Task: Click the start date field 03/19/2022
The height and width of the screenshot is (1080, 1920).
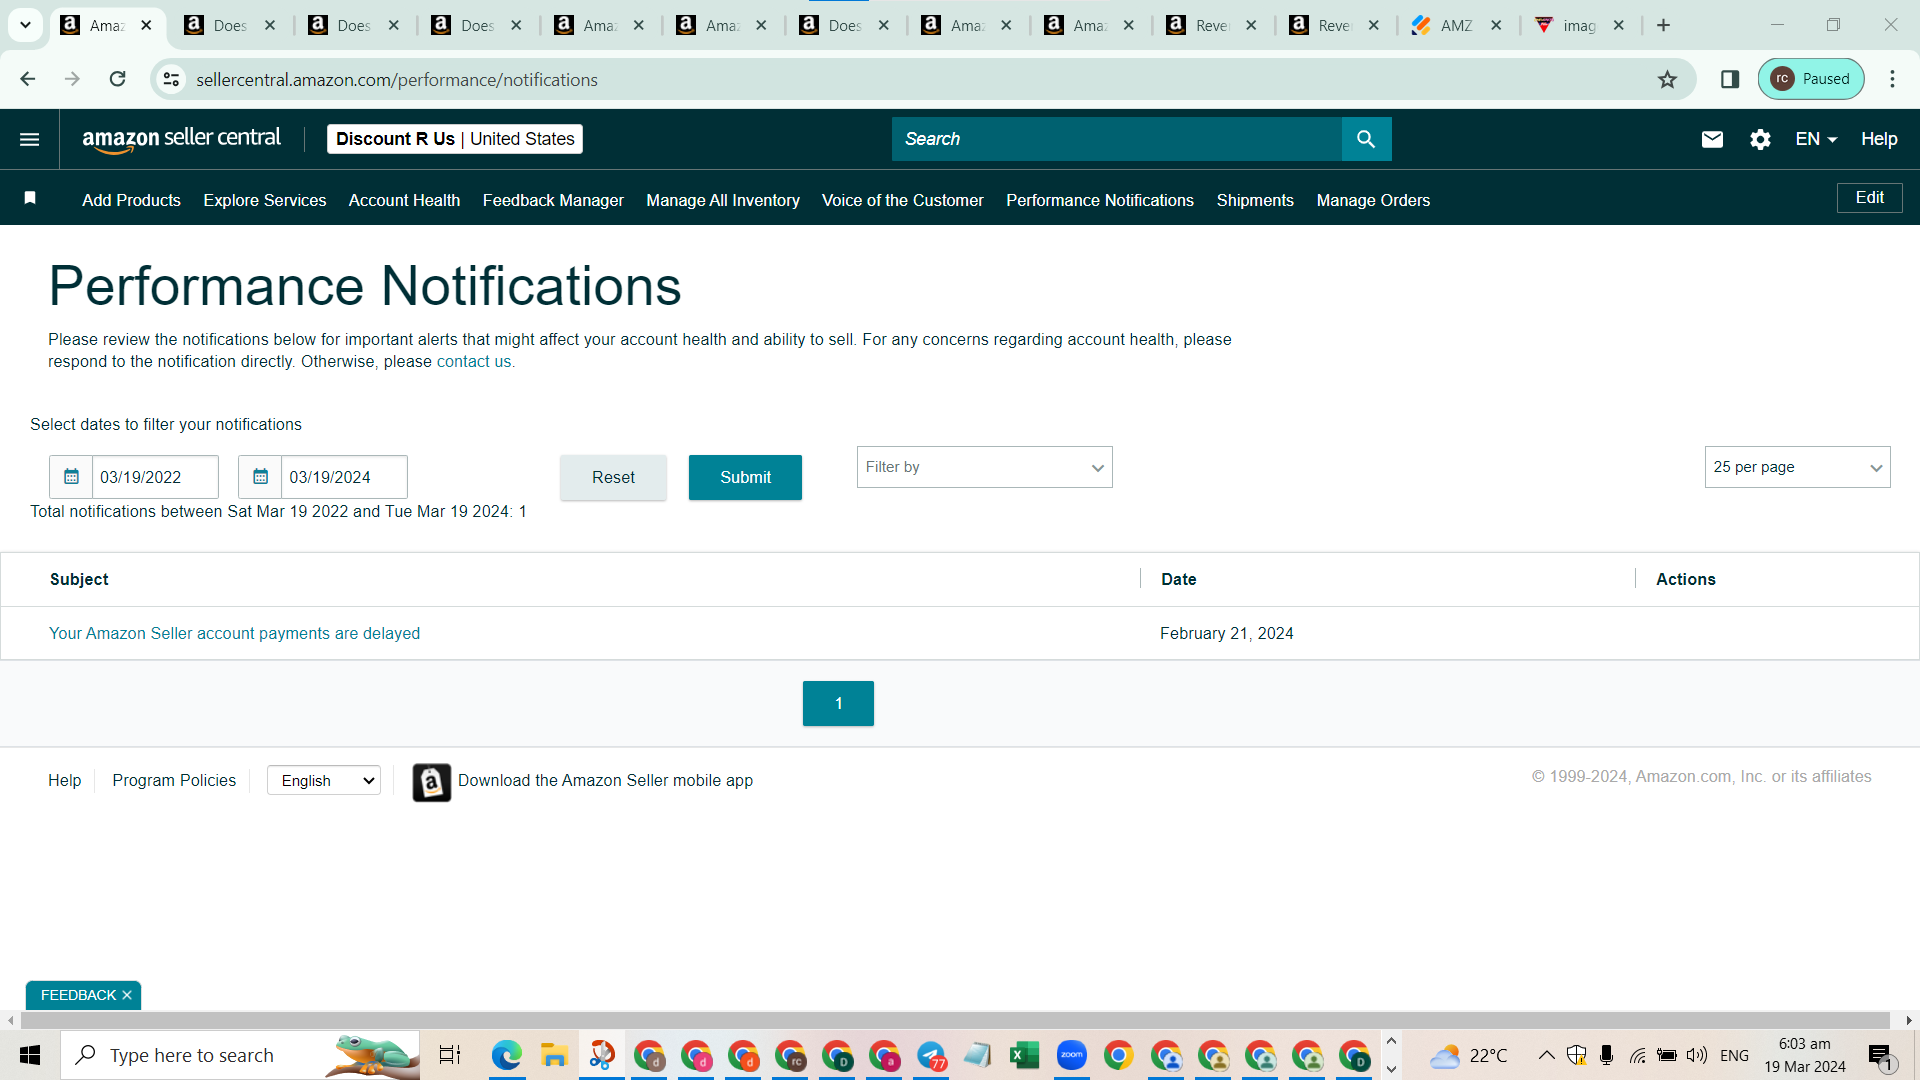Action: 155,477
